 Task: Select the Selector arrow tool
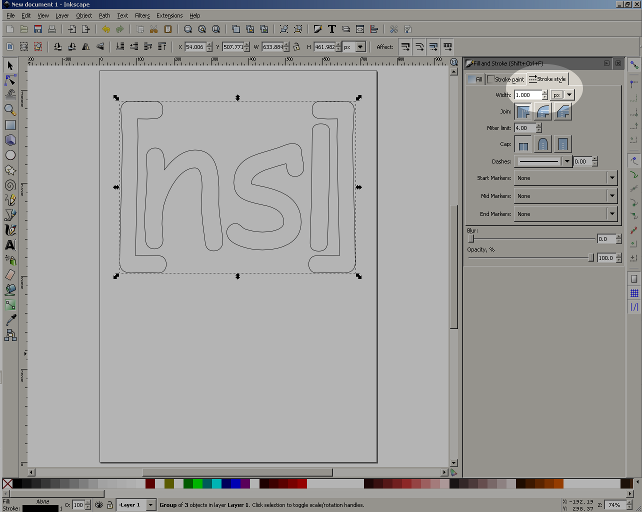(x=10, y=64)
